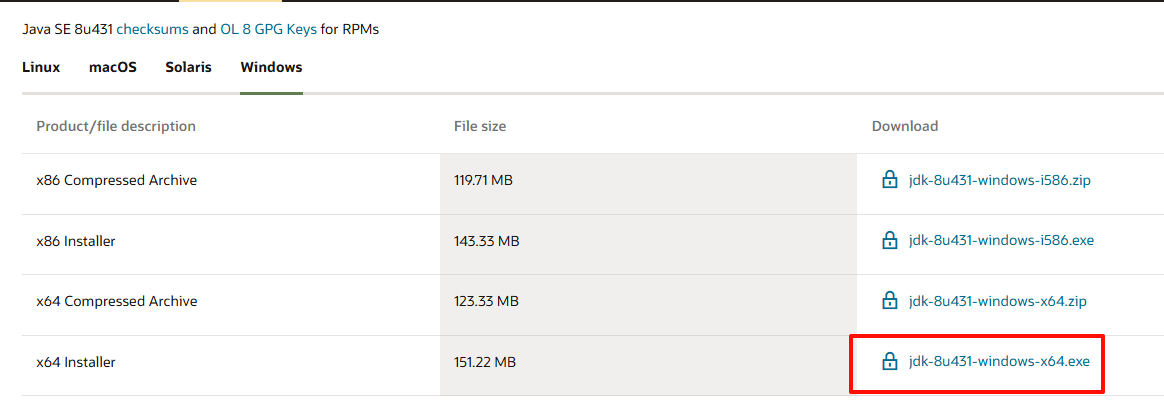This screenshot has width=1164, height=404.
Task: Click lock icon beside jdk-8u431-windows-i586.zip
Action: coord(889,180)
